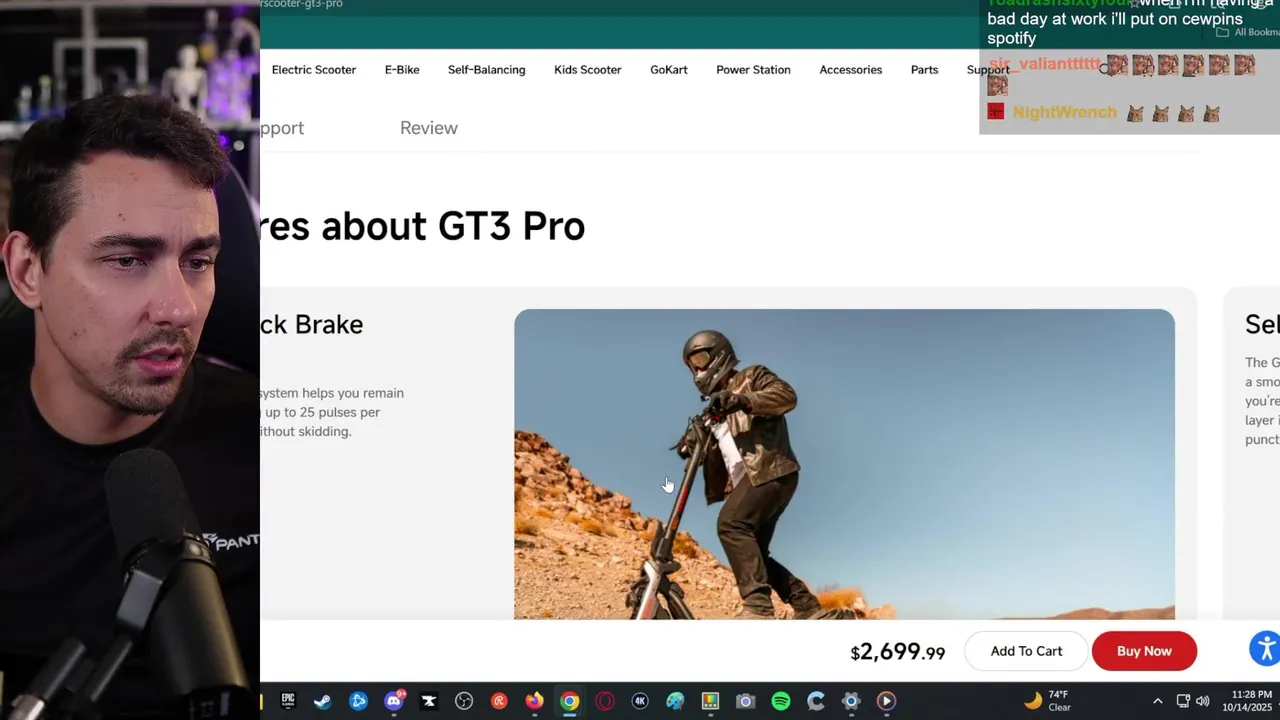Open the Camera app in taskbar
Viewport: 1280px width, 720px height.
click(x=745, y=701)
